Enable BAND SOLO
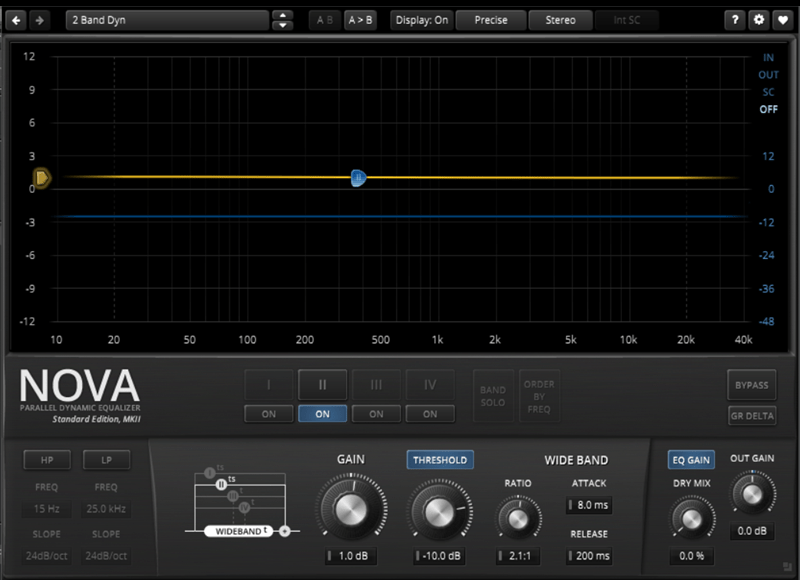The width and height of the screenshot is (800, 580). (493, 396)
